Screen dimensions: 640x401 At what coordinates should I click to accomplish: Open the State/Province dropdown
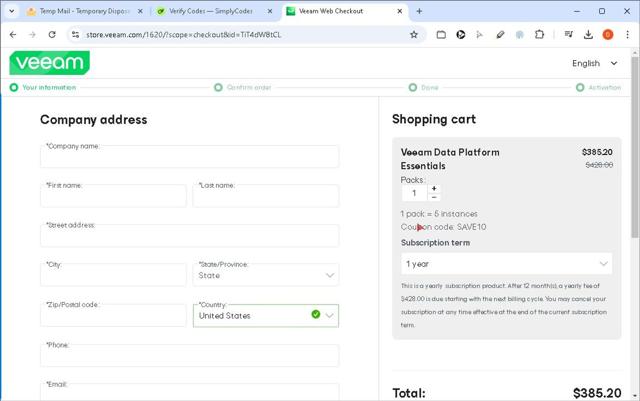tap(266, 275)
